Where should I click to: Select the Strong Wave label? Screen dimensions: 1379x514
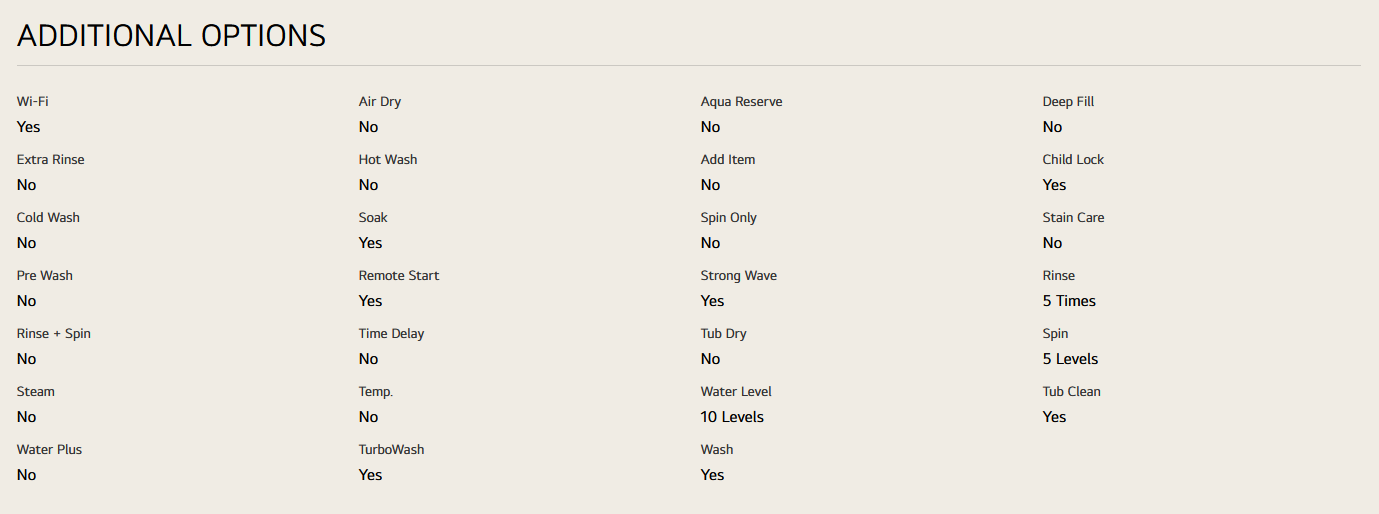tap(738, 276)
